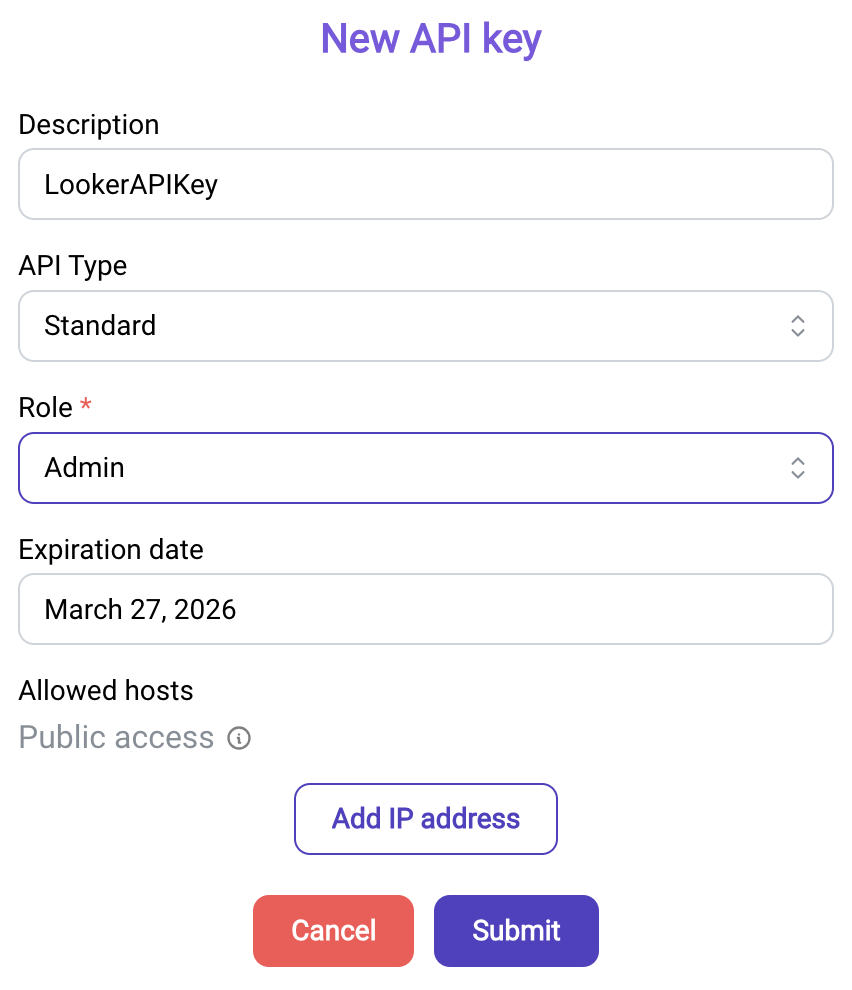This screenshot has height=990, width=852.
Task: Click the Description label
Action: tap(88, 125)
